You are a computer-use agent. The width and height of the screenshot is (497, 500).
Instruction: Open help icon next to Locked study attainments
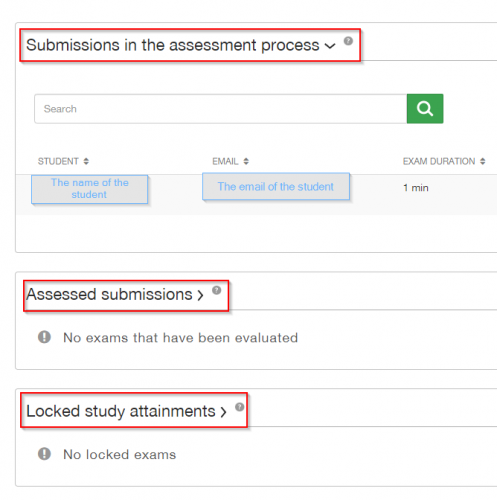(x=240, y=407)
